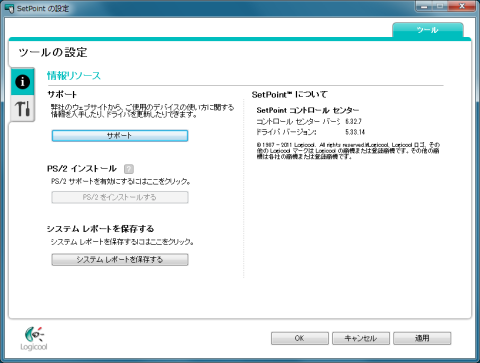Click the サポート button
This screenshot has height=363, width=480.
[120, 136]
